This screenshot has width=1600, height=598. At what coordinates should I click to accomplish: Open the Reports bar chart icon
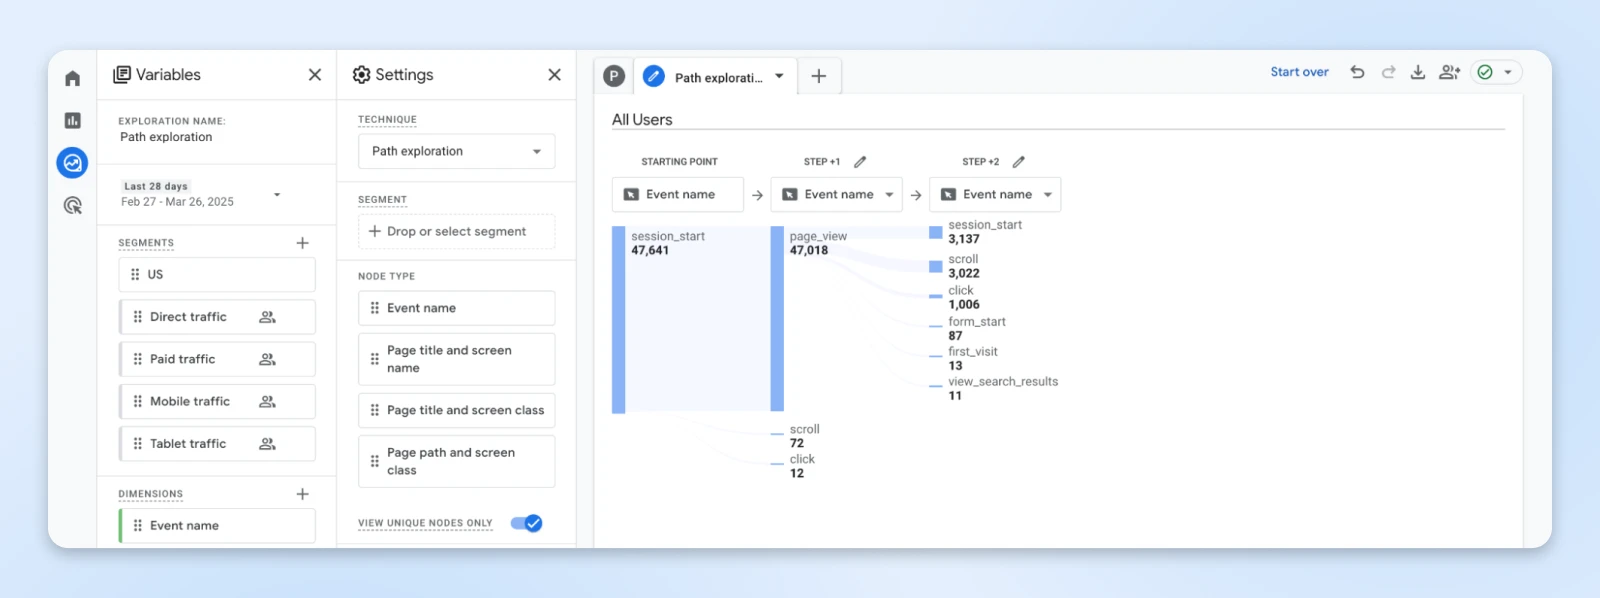pyautogui.click(x=72, y=121)
